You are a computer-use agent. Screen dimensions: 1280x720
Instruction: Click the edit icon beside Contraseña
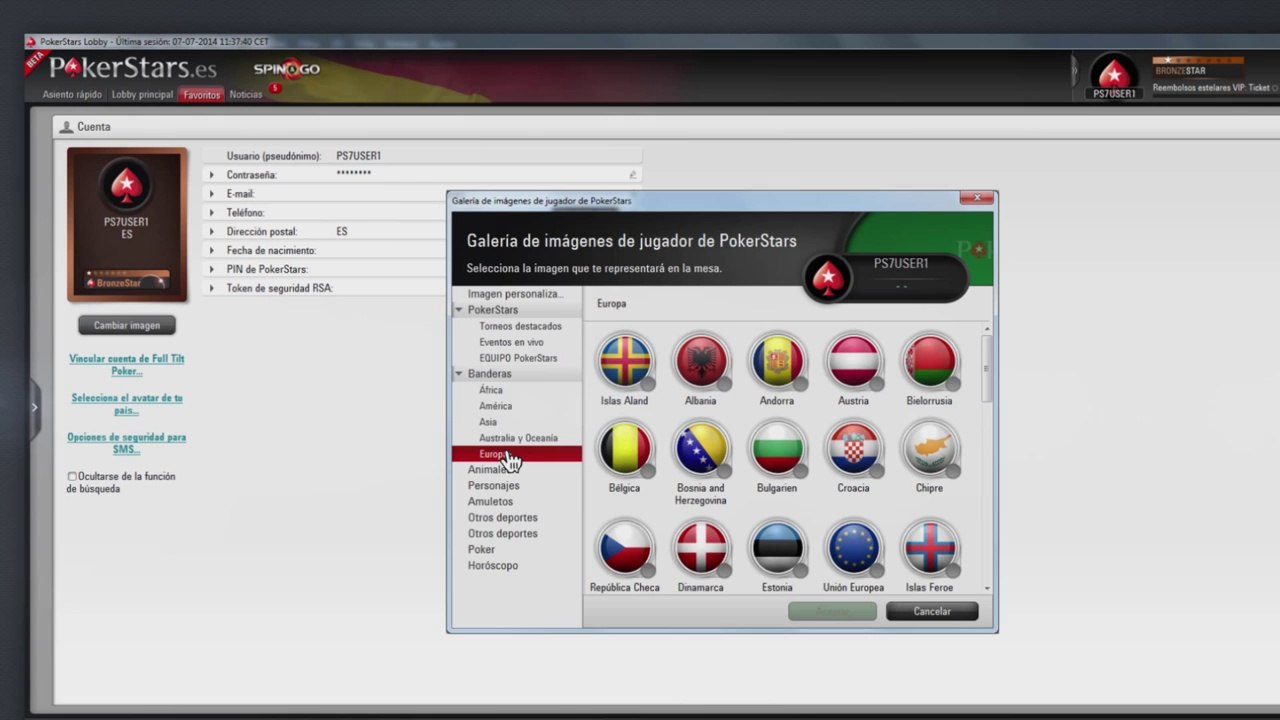(632, 175)
